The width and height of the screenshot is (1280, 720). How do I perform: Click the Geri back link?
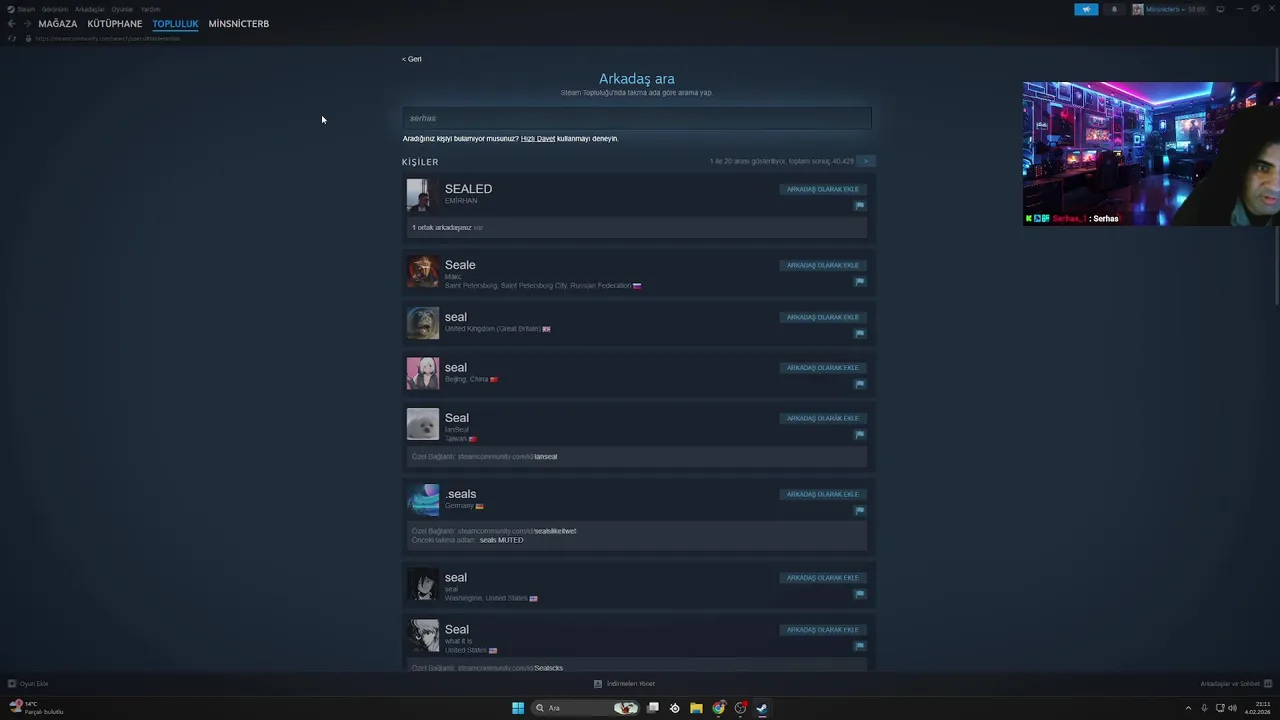coord(412,59)
